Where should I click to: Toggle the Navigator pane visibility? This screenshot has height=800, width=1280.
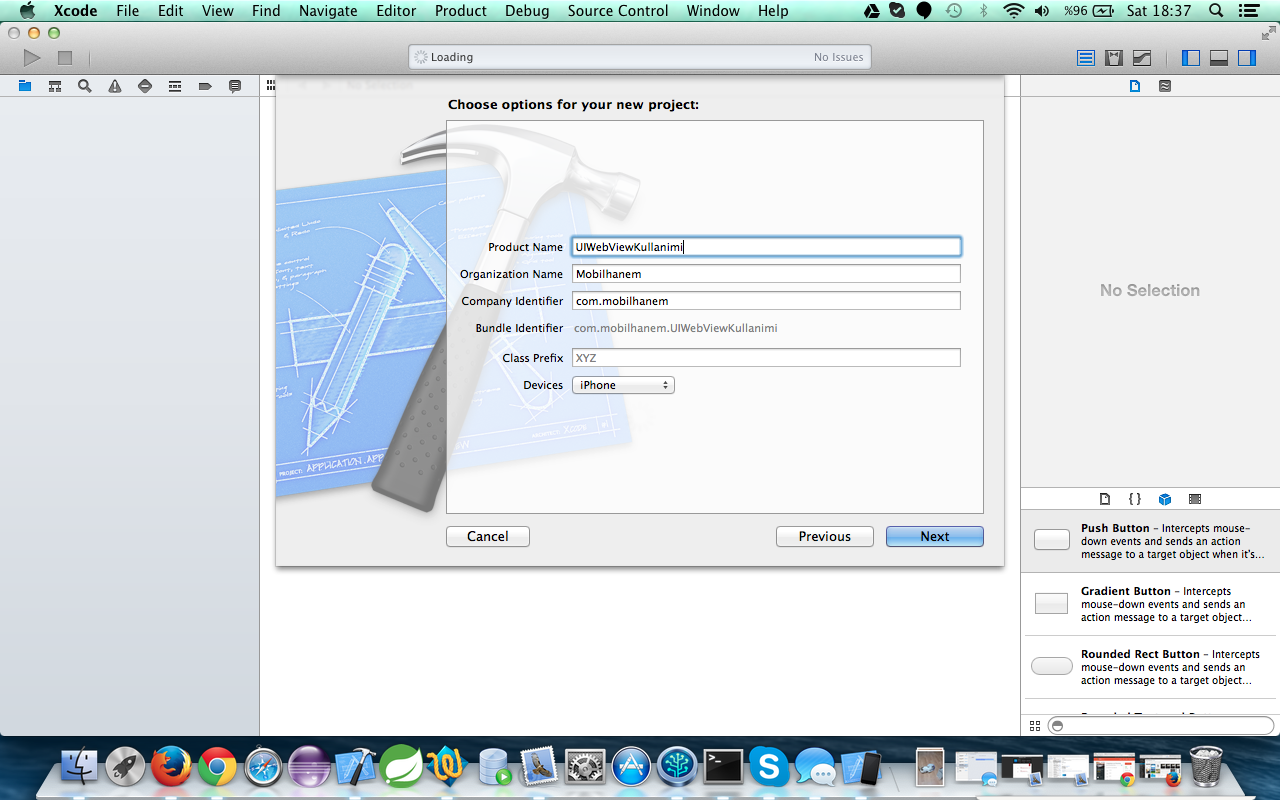(x=1190, y=58)
